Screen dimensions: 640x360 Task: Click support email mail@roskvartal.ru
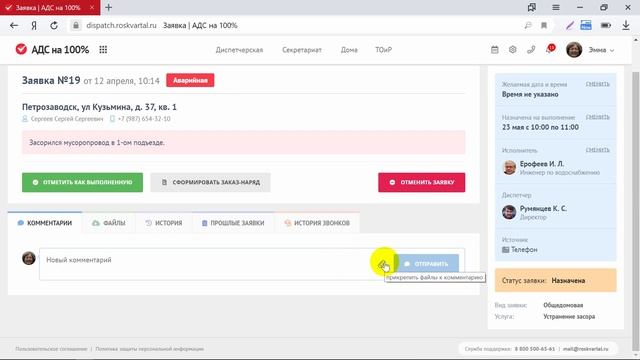[x=586, y=349]
